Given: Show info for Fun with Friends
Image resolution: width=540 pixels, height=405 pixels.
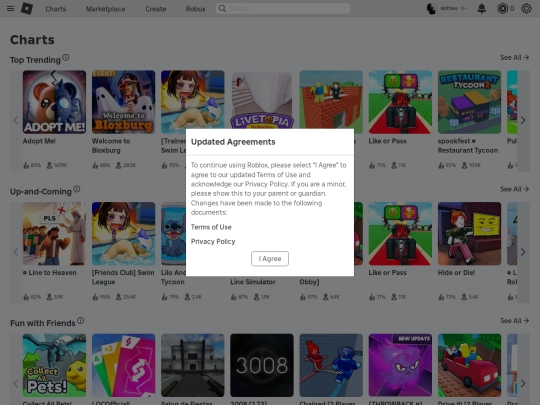Looking at the screenshot, I should [x=81, y=321].
